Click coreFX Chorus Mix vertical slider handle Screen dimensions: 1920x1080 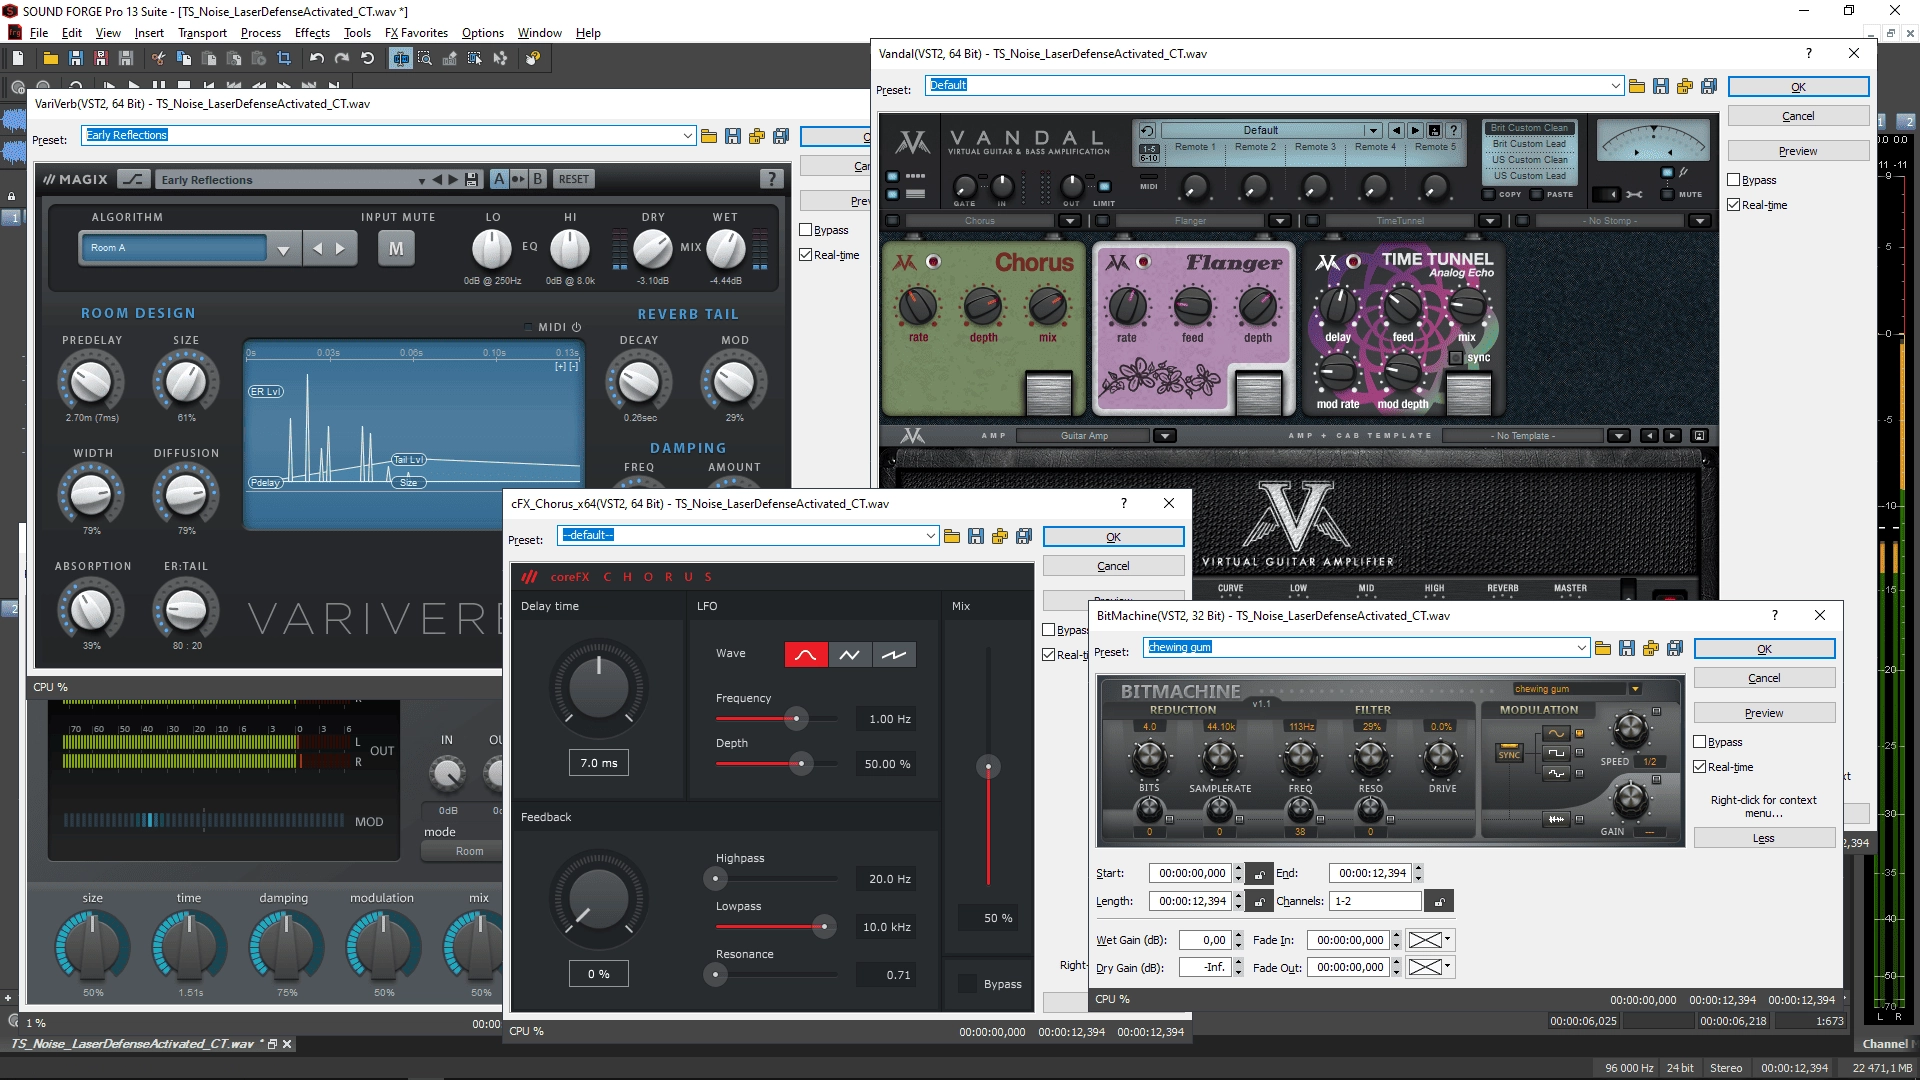[988, 768]
